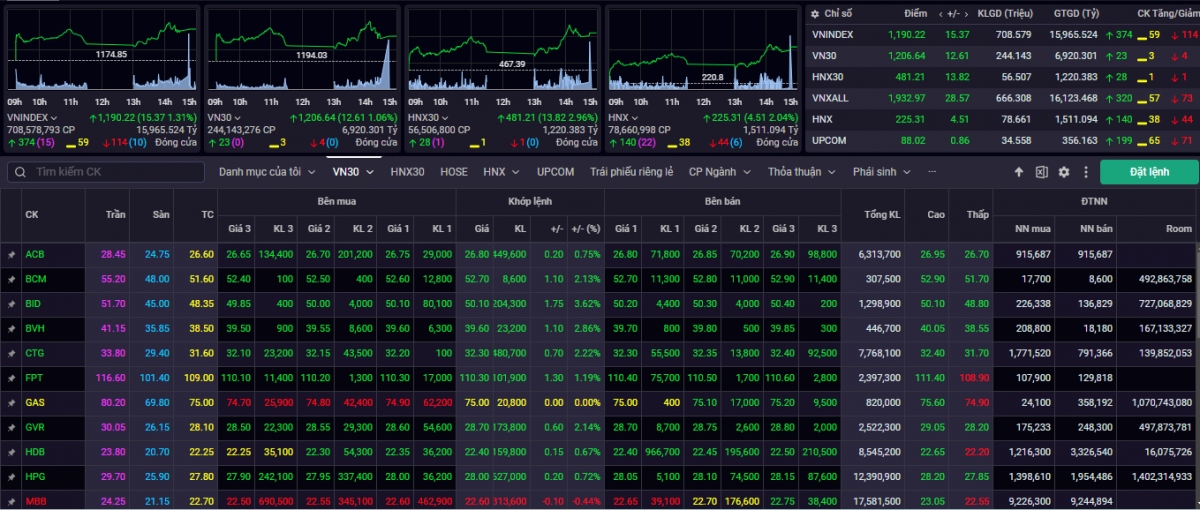Change index via HNX chart dropdown

pyautogui.click(x=621, y=117)
